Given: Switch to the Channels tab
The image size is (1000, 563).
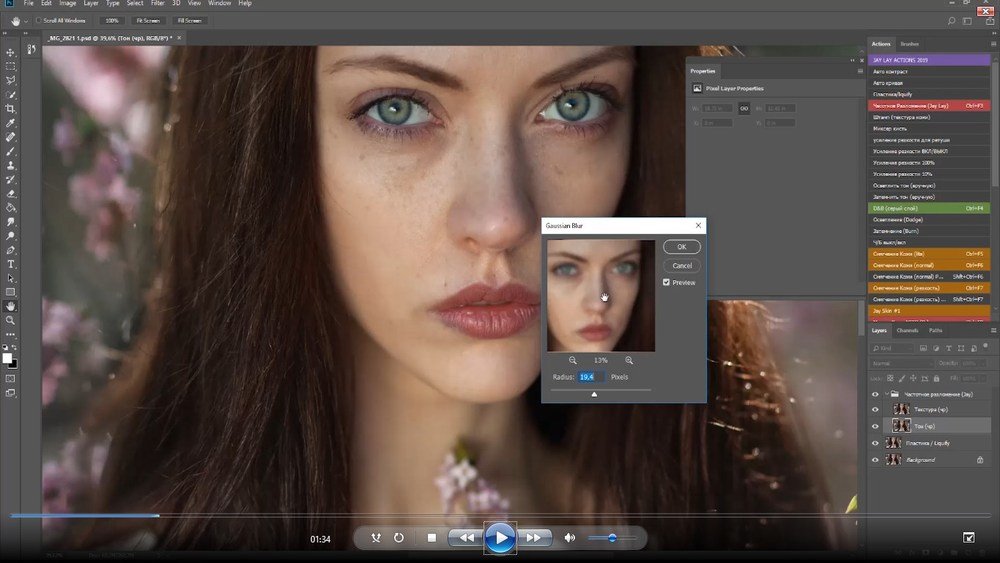Looking at the screenshot, I should pyautogui.click(x=907, y=330).
